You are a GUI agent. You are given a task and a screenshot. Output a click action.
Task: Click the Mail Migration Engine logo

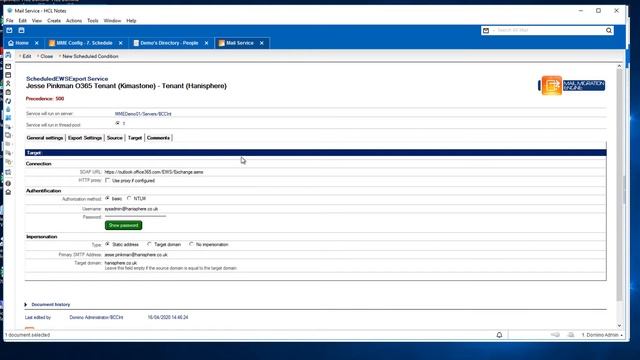(572, 85)
